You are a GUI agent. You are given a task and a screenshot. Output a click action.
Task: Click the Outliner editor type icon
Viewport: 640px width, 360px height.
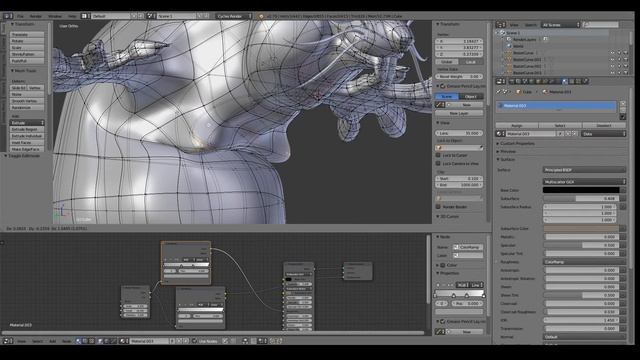point(500,25)
